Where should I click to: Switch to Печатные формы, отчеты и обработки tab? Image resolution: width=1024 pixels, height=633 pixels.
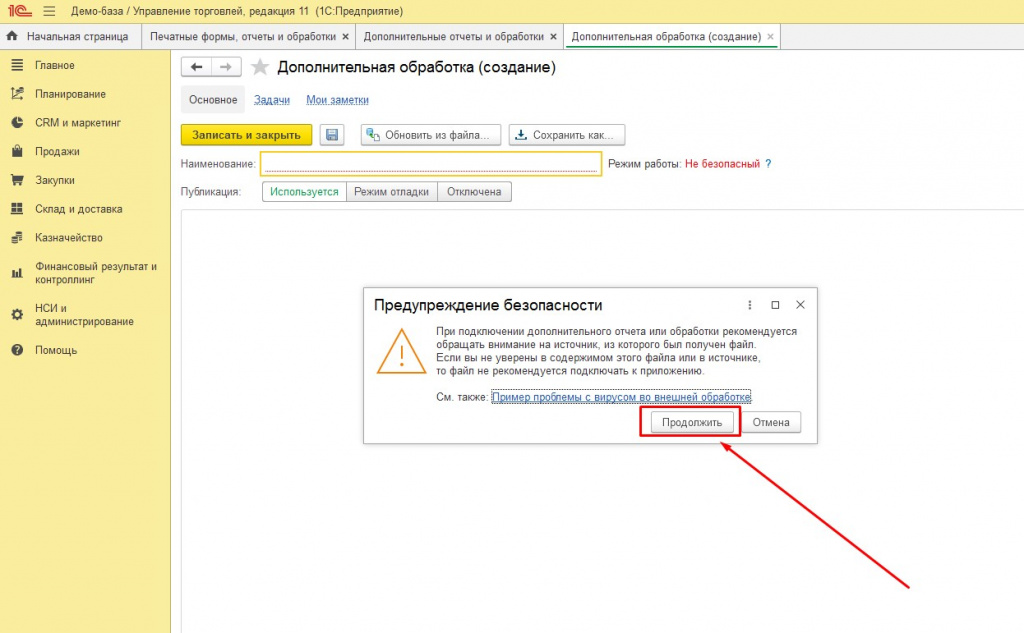click(243, 37)
